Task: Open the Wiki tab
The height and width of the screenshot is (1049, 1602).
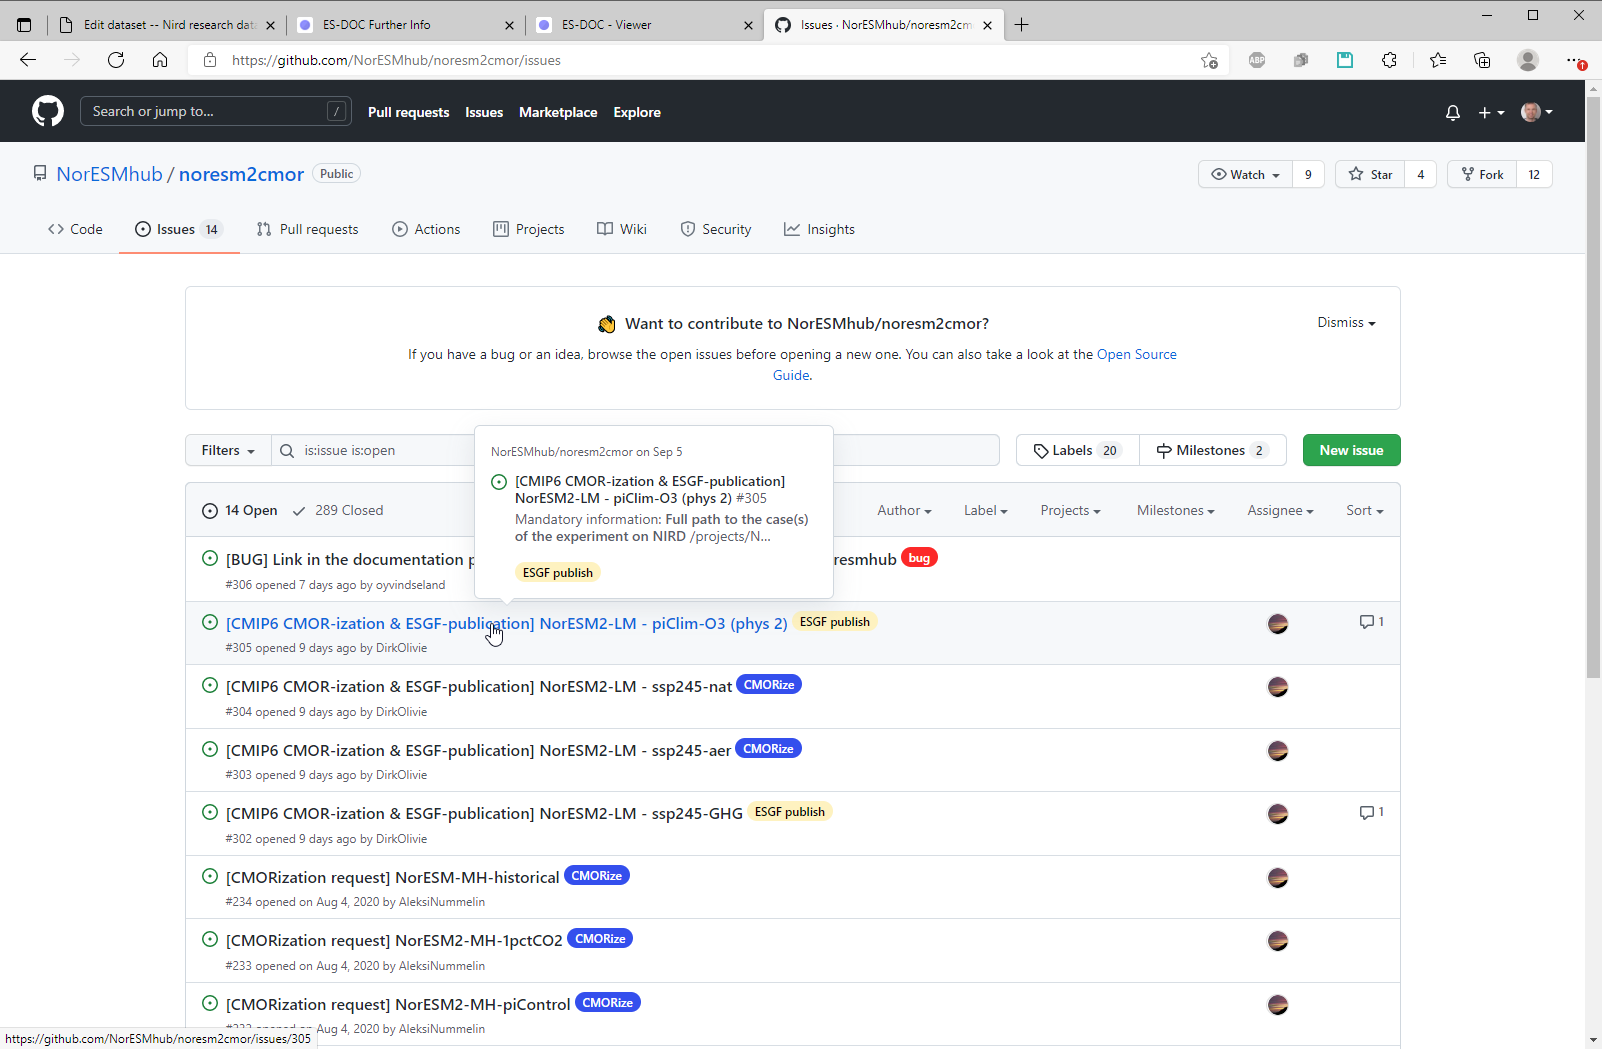Action: tap(622, 230)
